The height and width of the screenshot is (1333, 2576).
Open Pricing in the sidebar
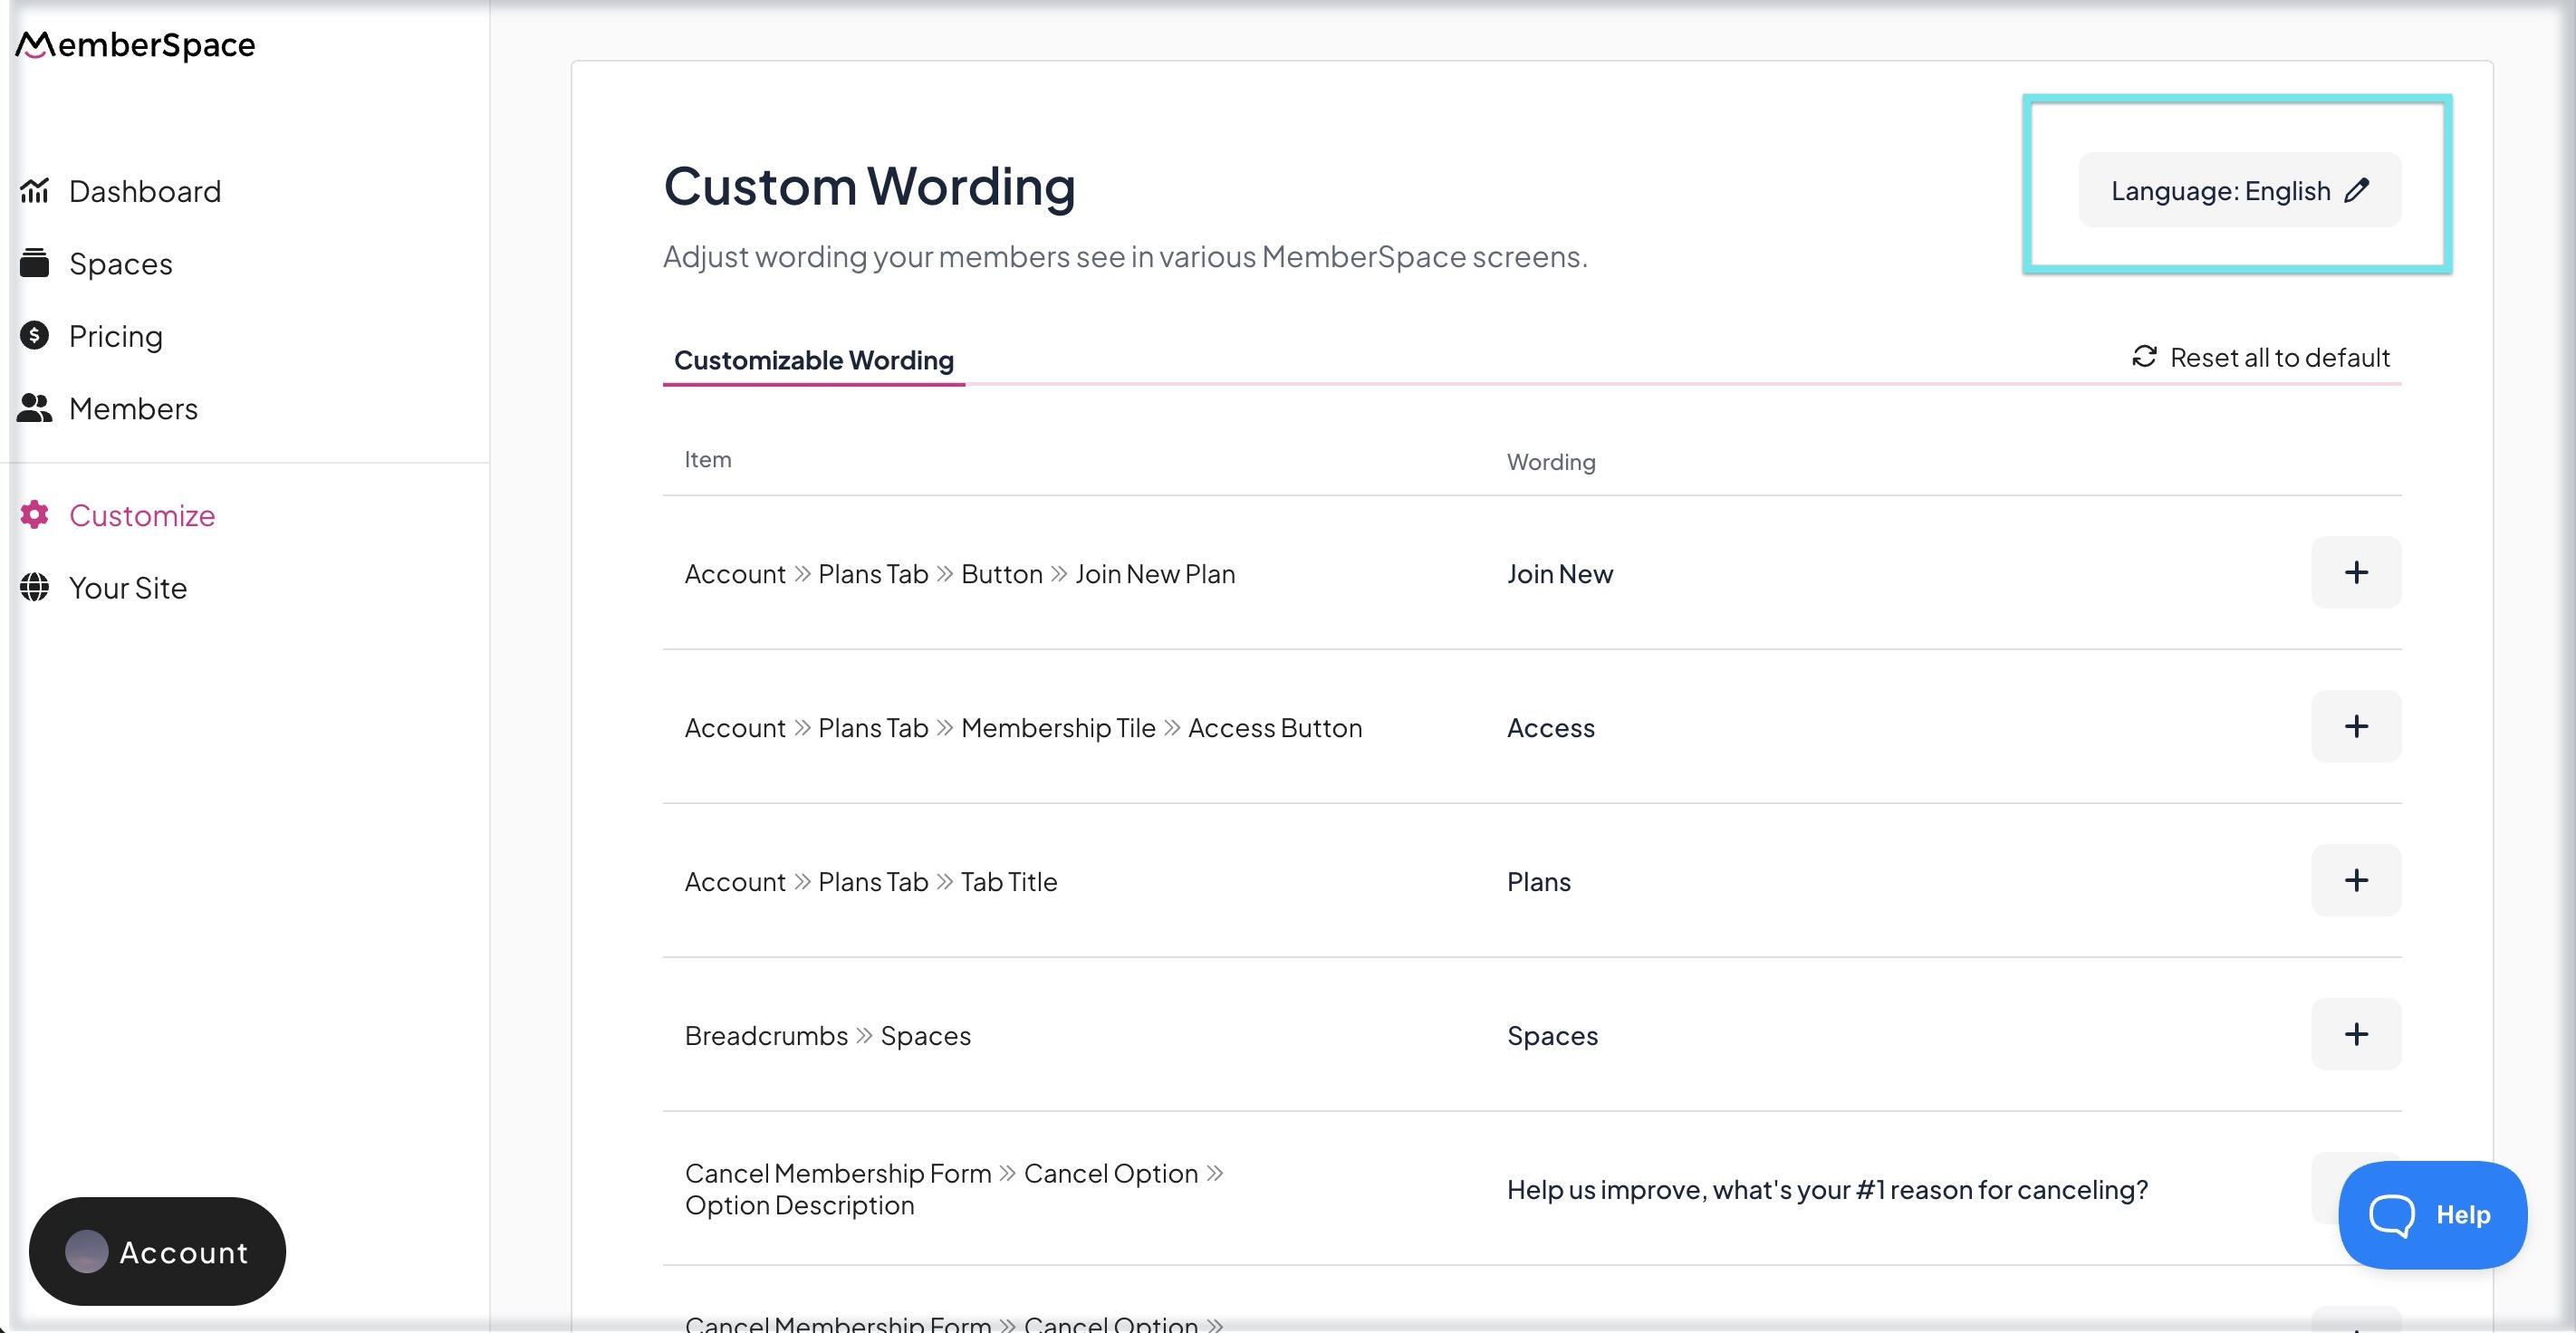[116, 336]
